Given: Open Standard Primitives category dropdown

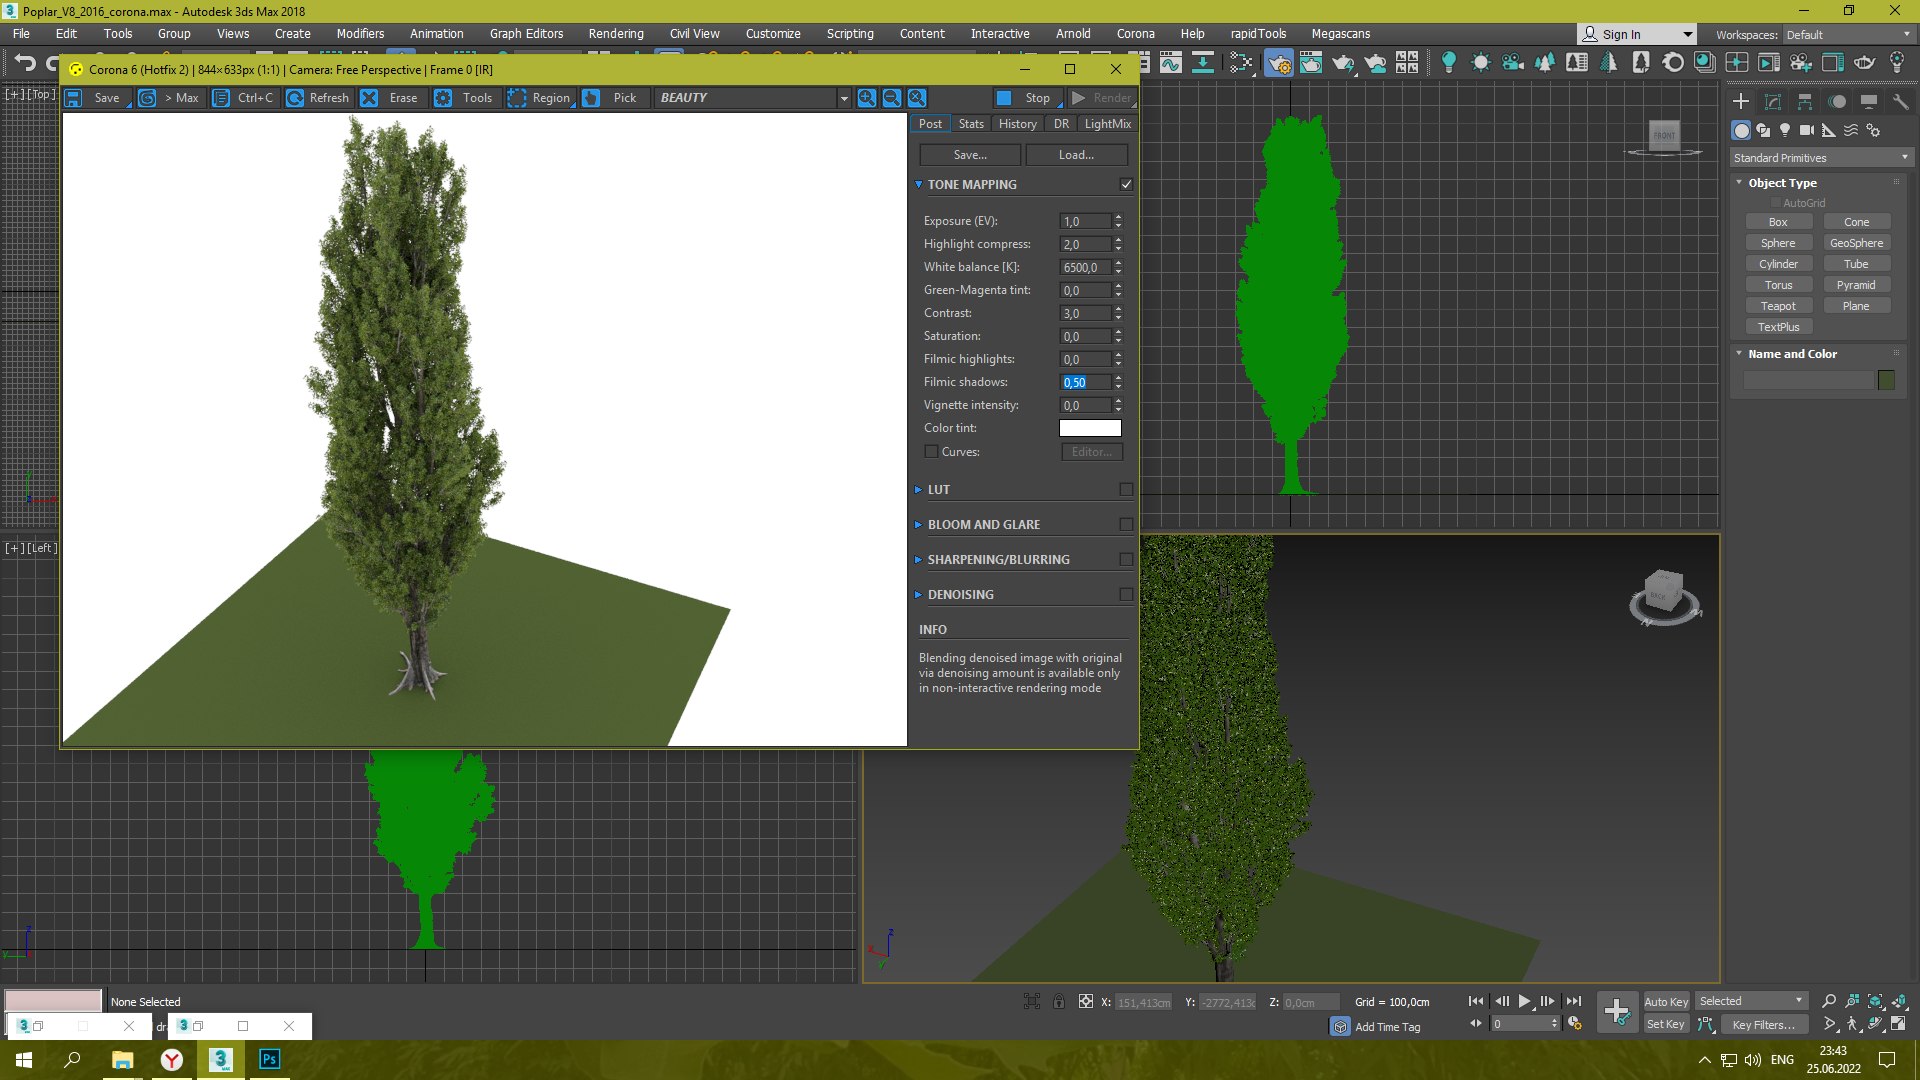Looking at the screenshot, I should [x=1821, y=158].
